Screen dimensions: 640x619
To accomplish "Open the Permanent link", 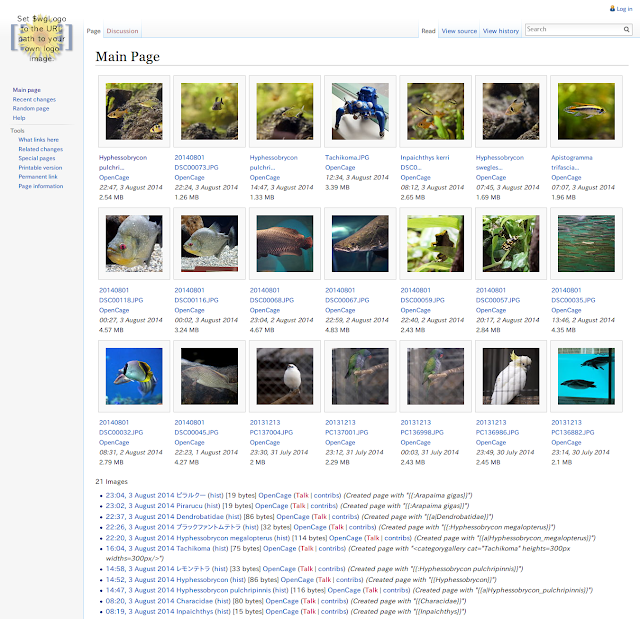I will tap(38, 177).
